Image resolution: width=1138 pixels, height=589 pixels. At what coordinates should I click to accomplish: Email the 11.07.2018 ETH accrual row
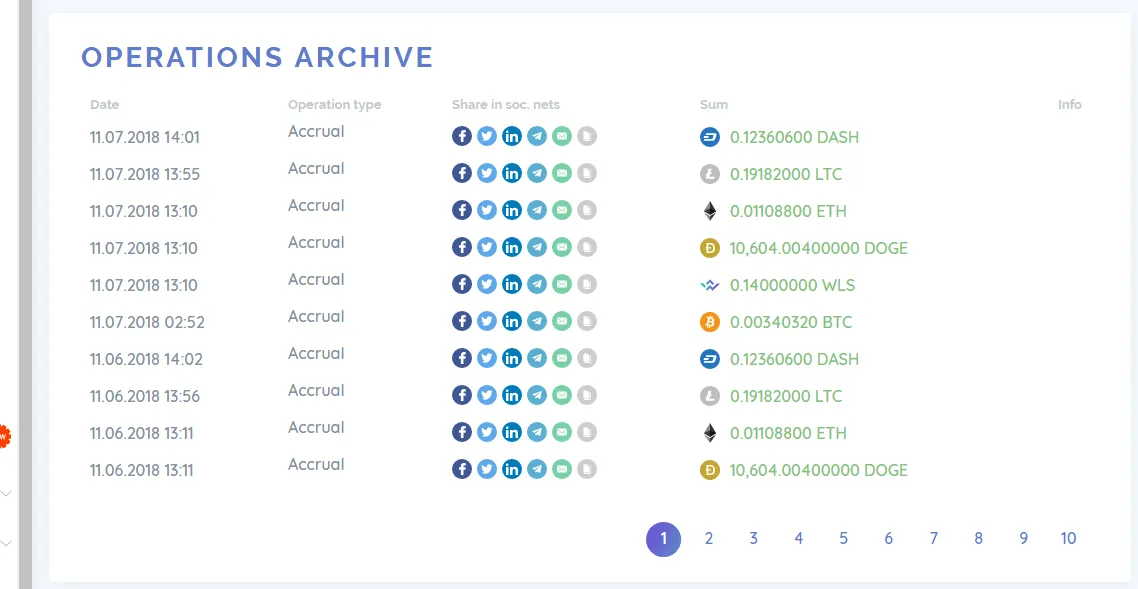pyautogui.click(x=562, y=210)
